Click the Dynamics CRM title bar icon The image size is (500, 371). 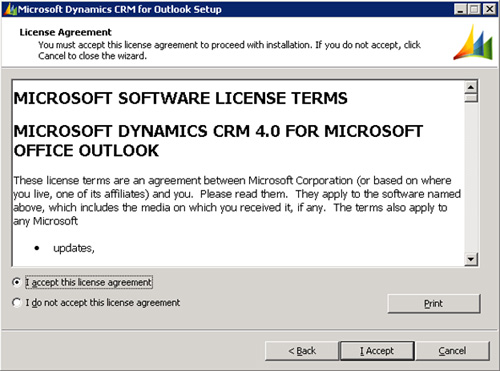tap(10, 9)
